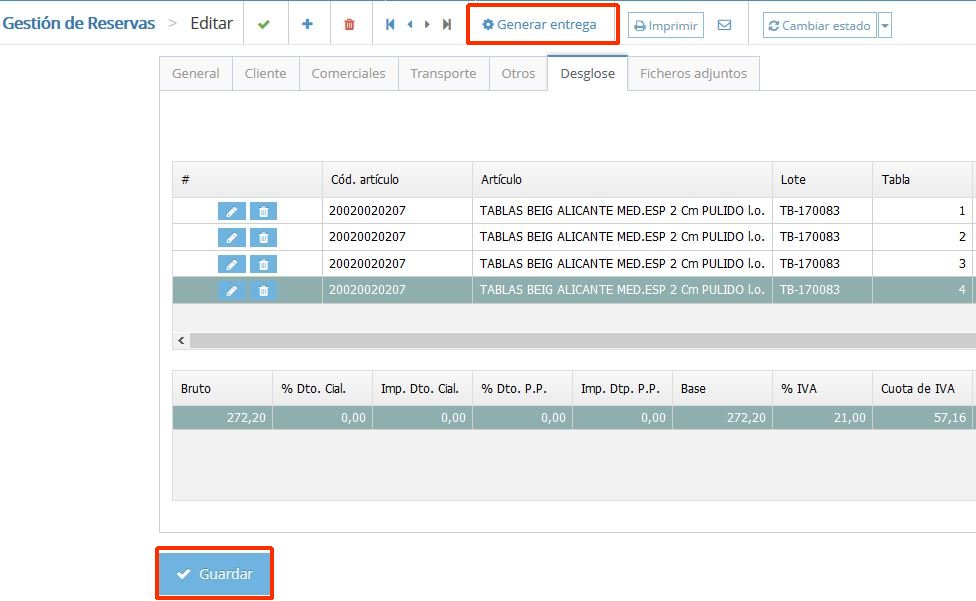Go to the first record
976x601 pixels.
(x=390, y=24)
